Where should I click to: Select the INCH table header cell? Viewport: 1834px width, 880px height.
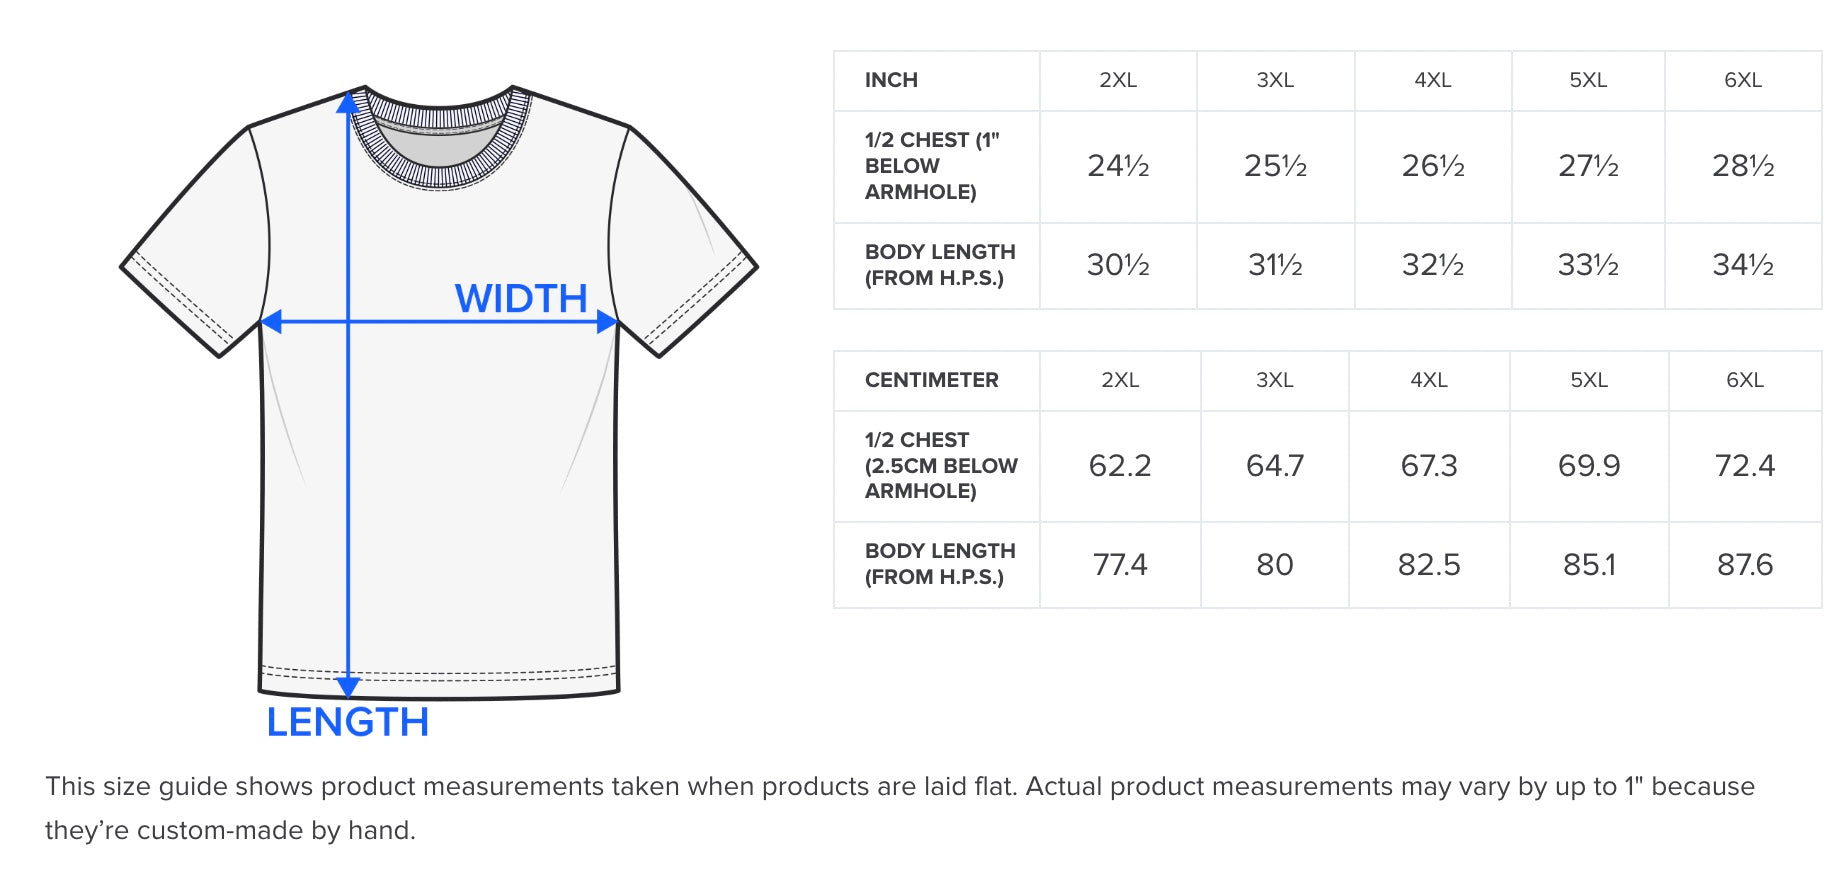tap(891, 80)
